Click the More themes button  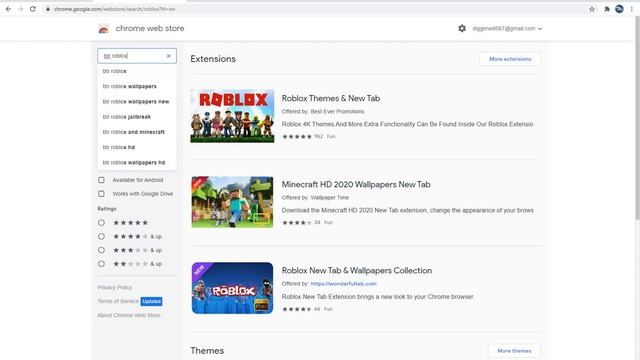514,351
